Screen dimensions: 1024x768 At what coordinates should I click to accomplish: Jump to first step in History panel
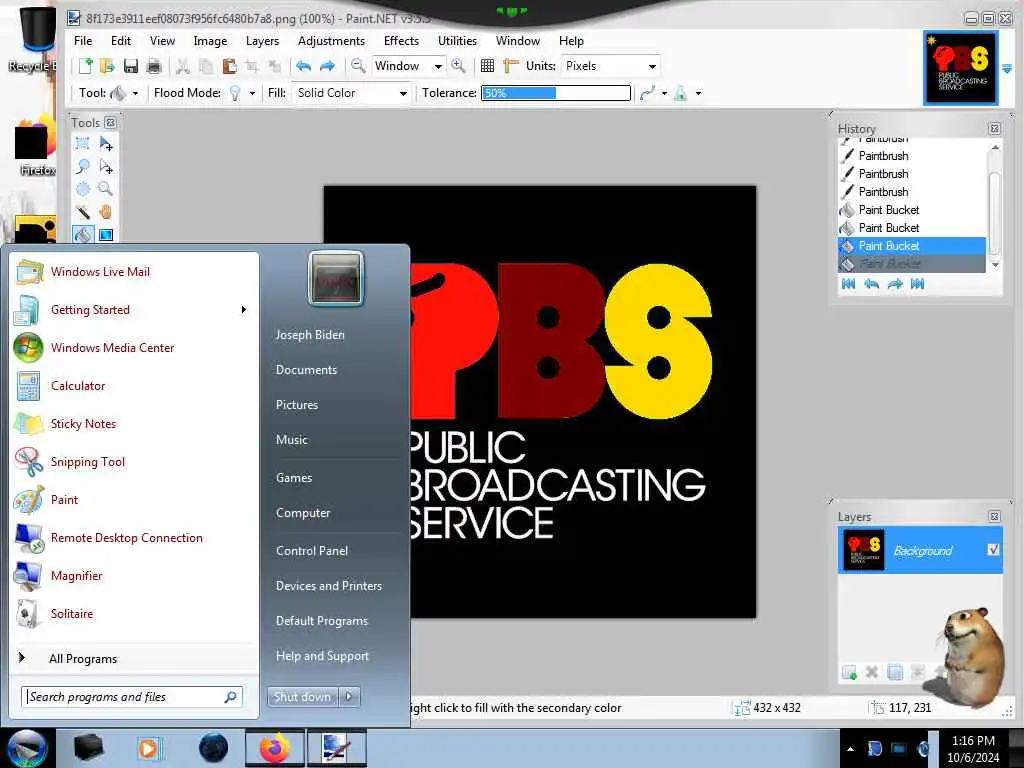click(x=848, y=283)
